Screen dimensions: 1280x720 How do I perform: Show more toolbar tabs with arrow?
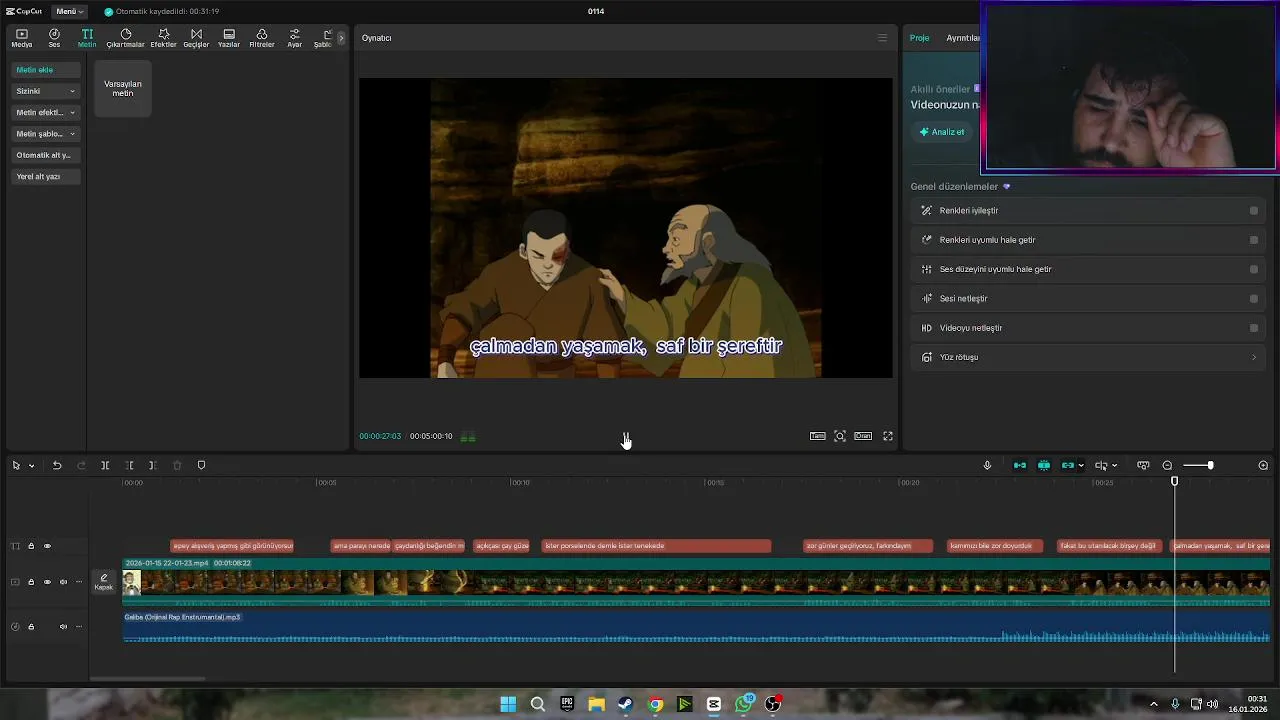[341, 38]
